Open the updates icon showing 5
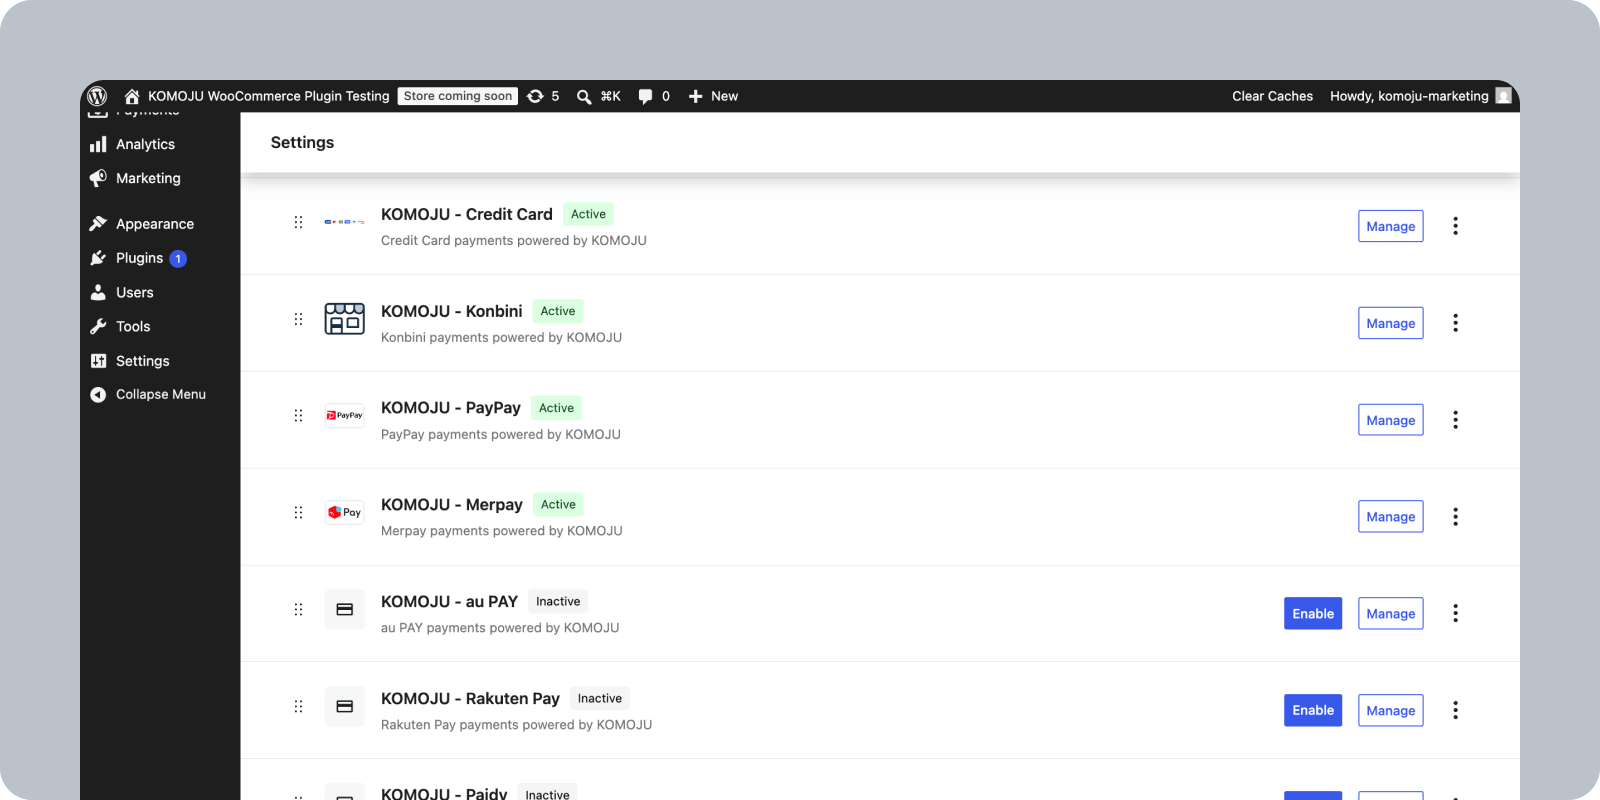This screenshot has height=800, width=1600. [x=543, y=96]
